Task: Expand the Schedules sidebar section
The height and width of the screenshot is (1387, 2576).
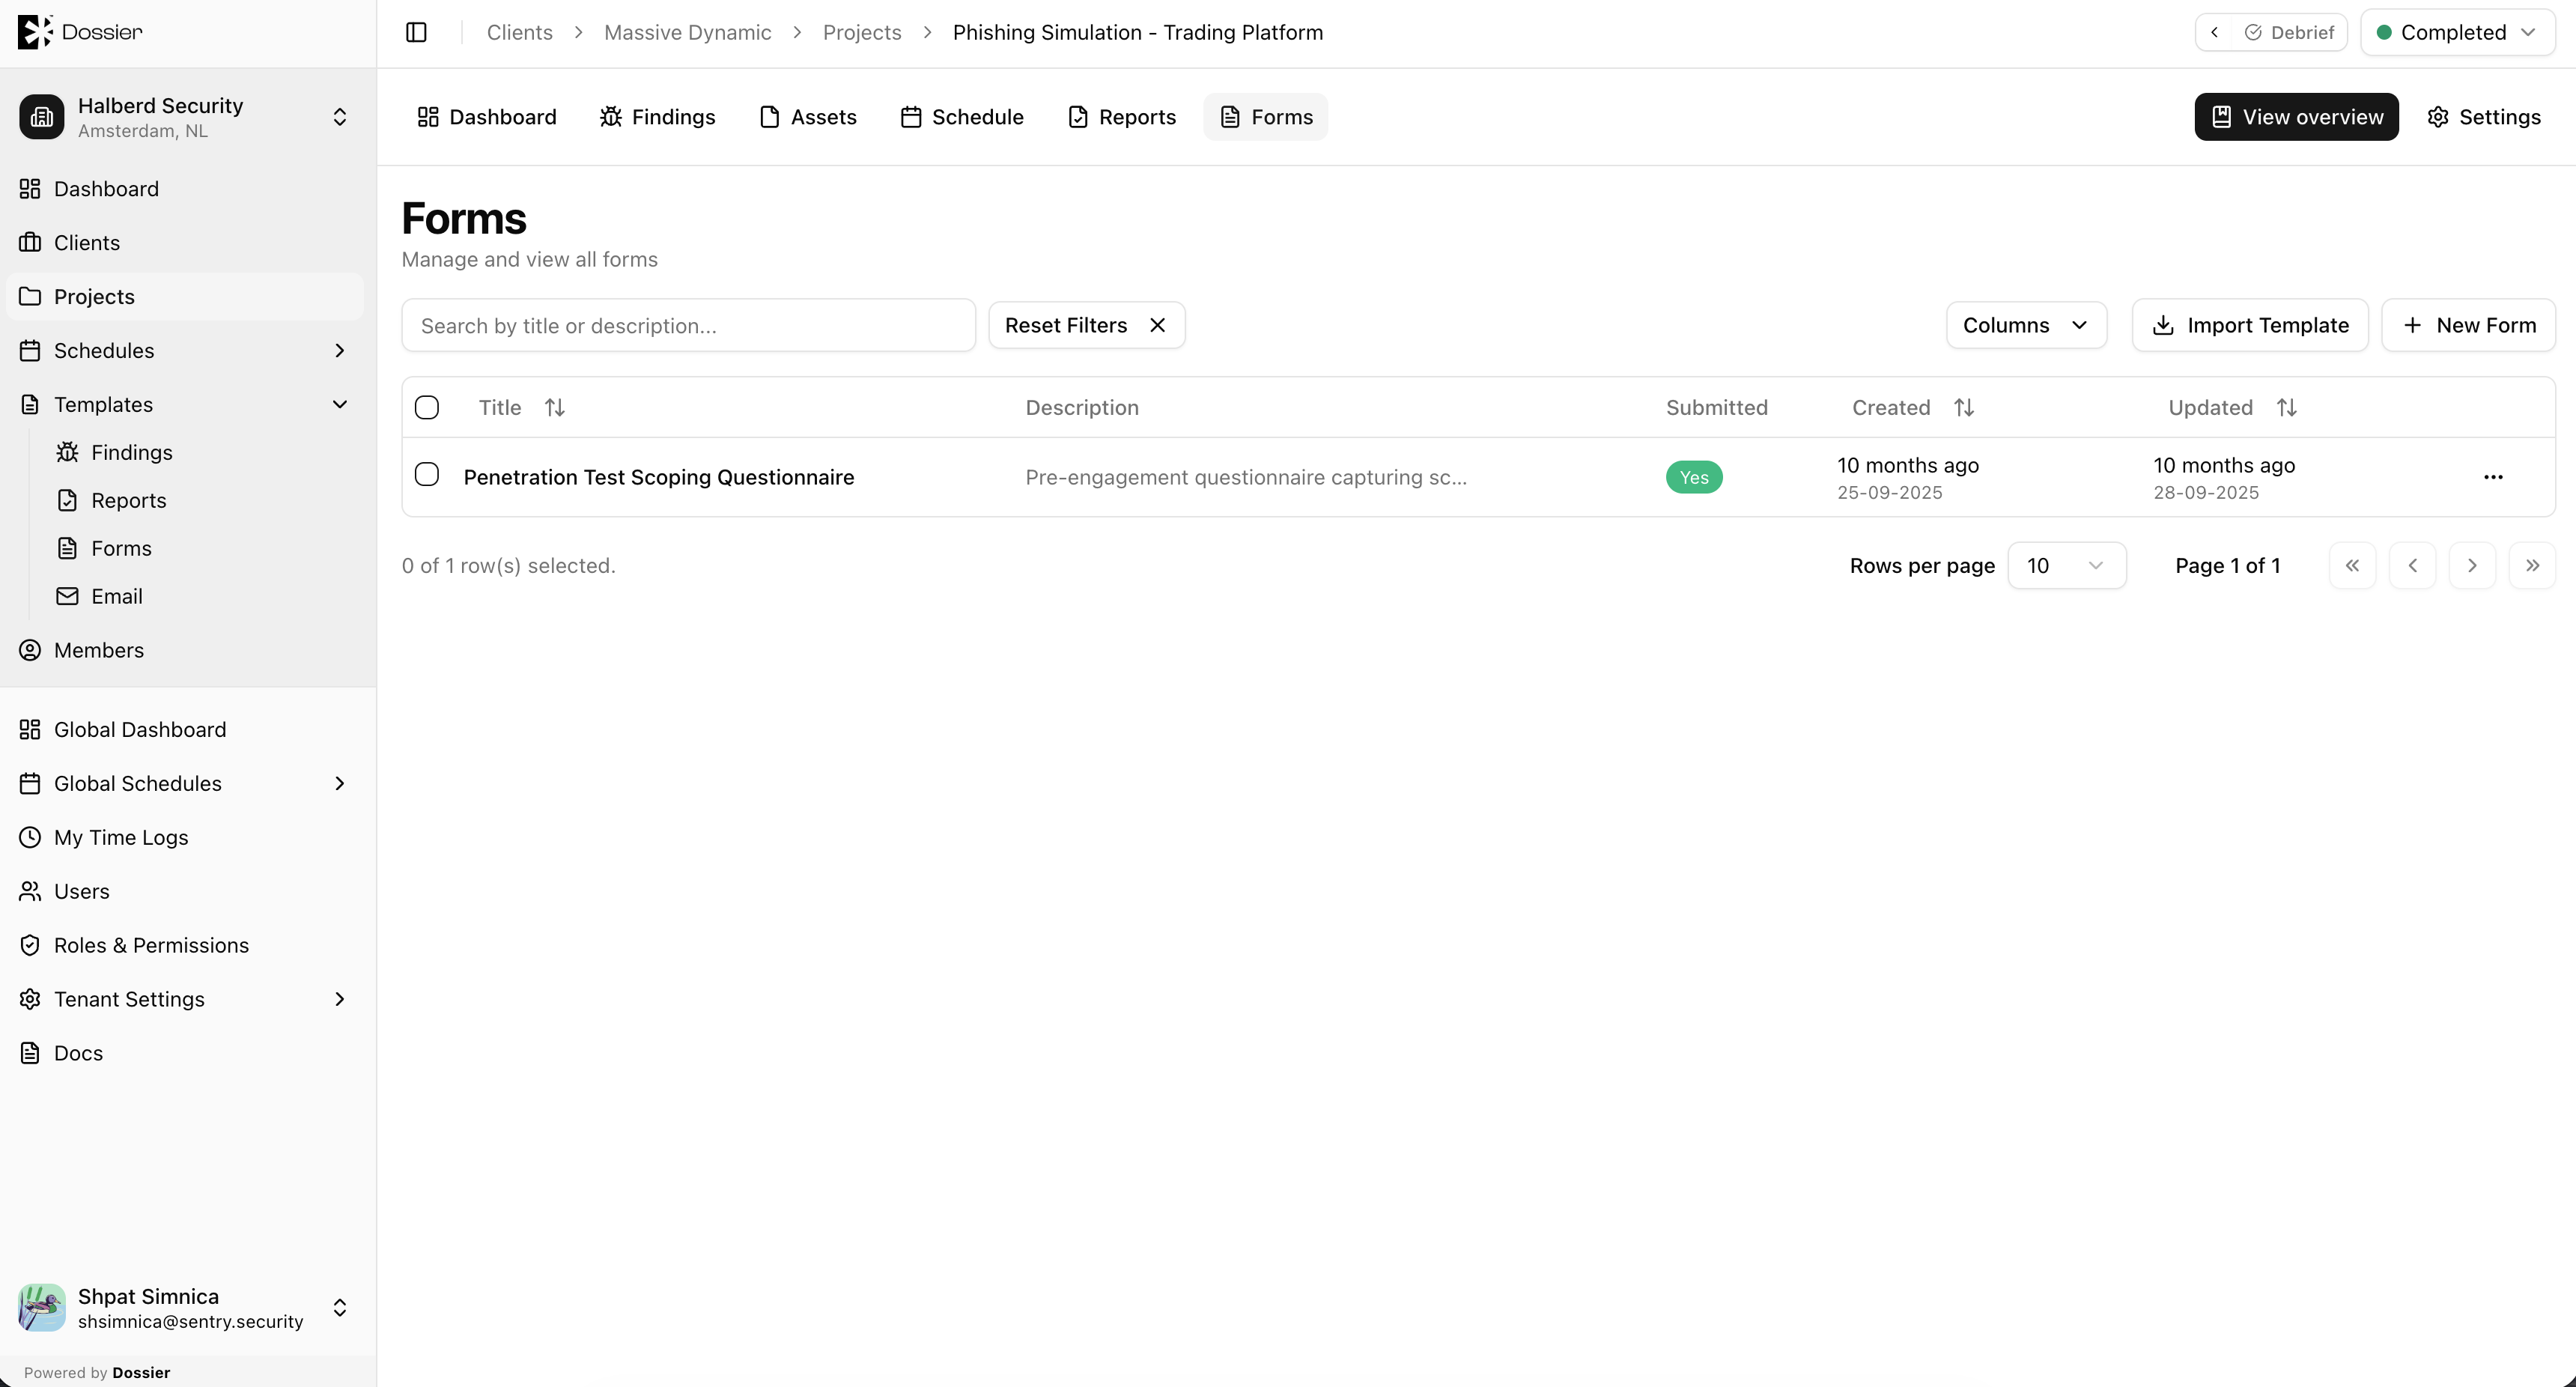Action: tap(340, 350)
